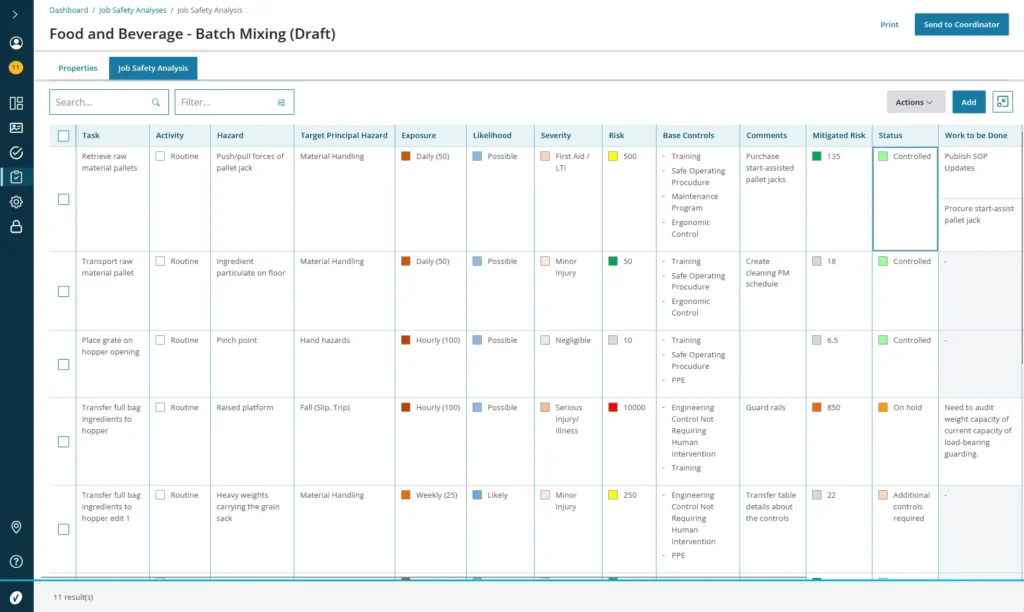The image size is (1024, 612).
Task: Expand the left sidebar with the chevron arrow
Action: (x=15, y=14)
